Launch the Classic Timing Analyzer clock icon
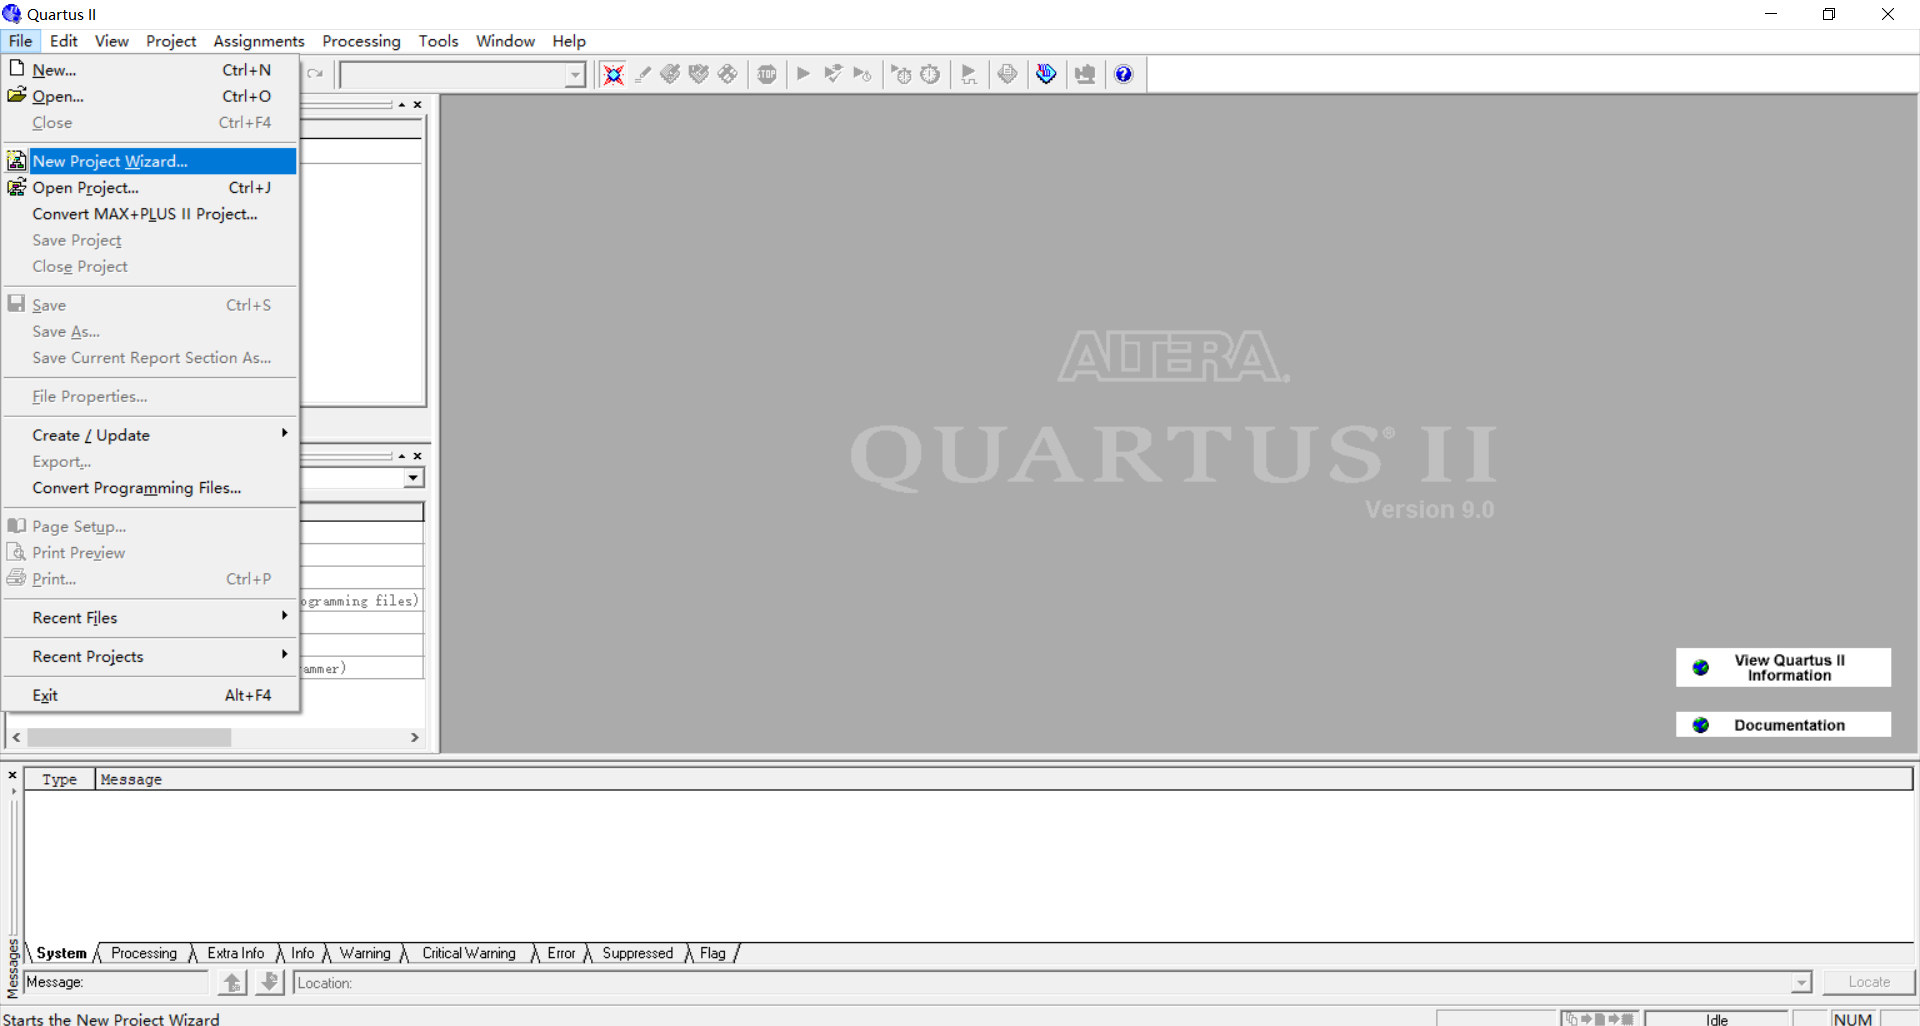Screen dimensions: 1920x1026 (930, 73)
